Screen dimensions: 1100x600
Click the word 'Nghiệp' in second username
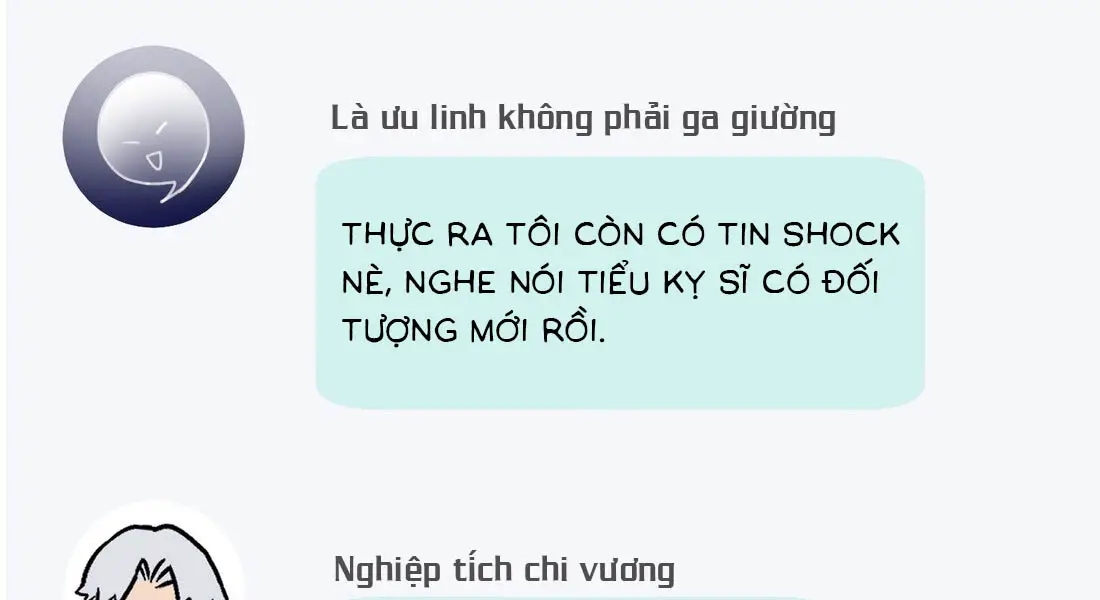(387, 570)
